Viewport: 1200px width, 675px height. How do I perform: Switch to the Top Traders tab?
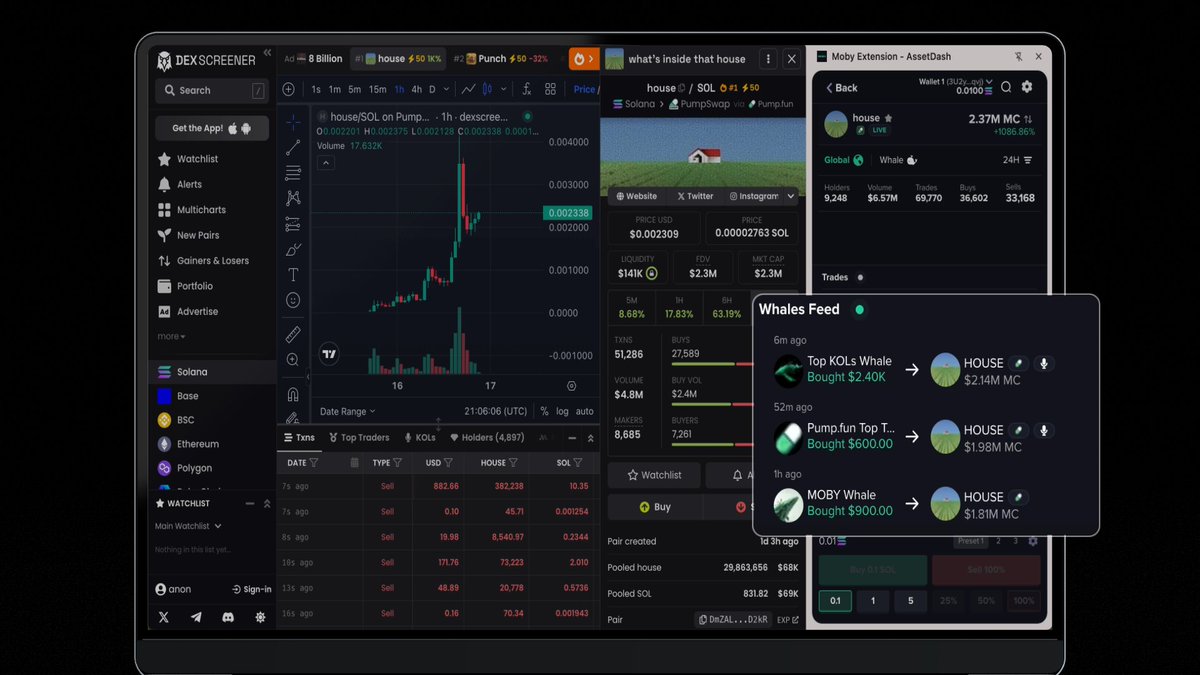[359, 438]
